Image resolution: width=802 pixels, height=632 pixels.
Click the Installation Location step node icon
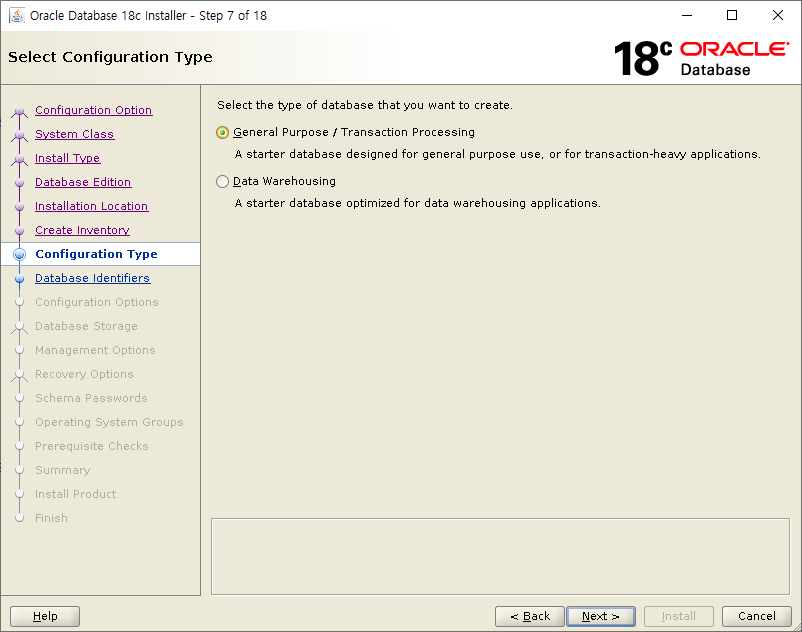(19, 207)
